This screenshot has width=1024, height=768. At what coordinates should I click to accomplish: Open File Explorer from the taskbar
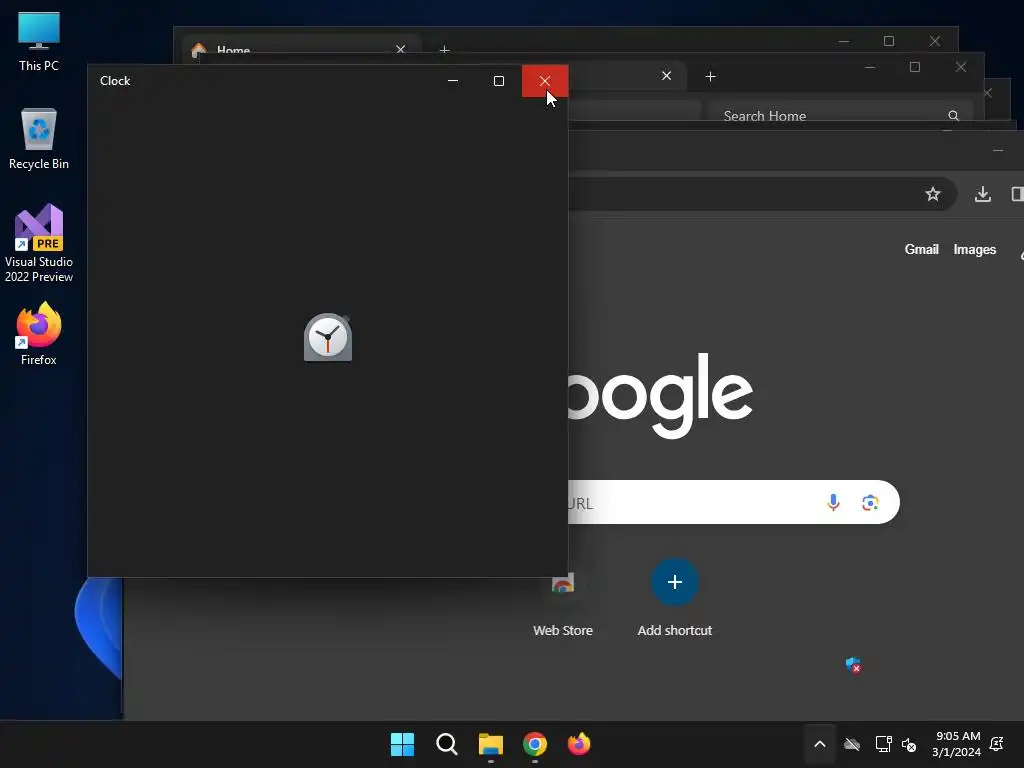pyautogui.click(x=490, y=744)
